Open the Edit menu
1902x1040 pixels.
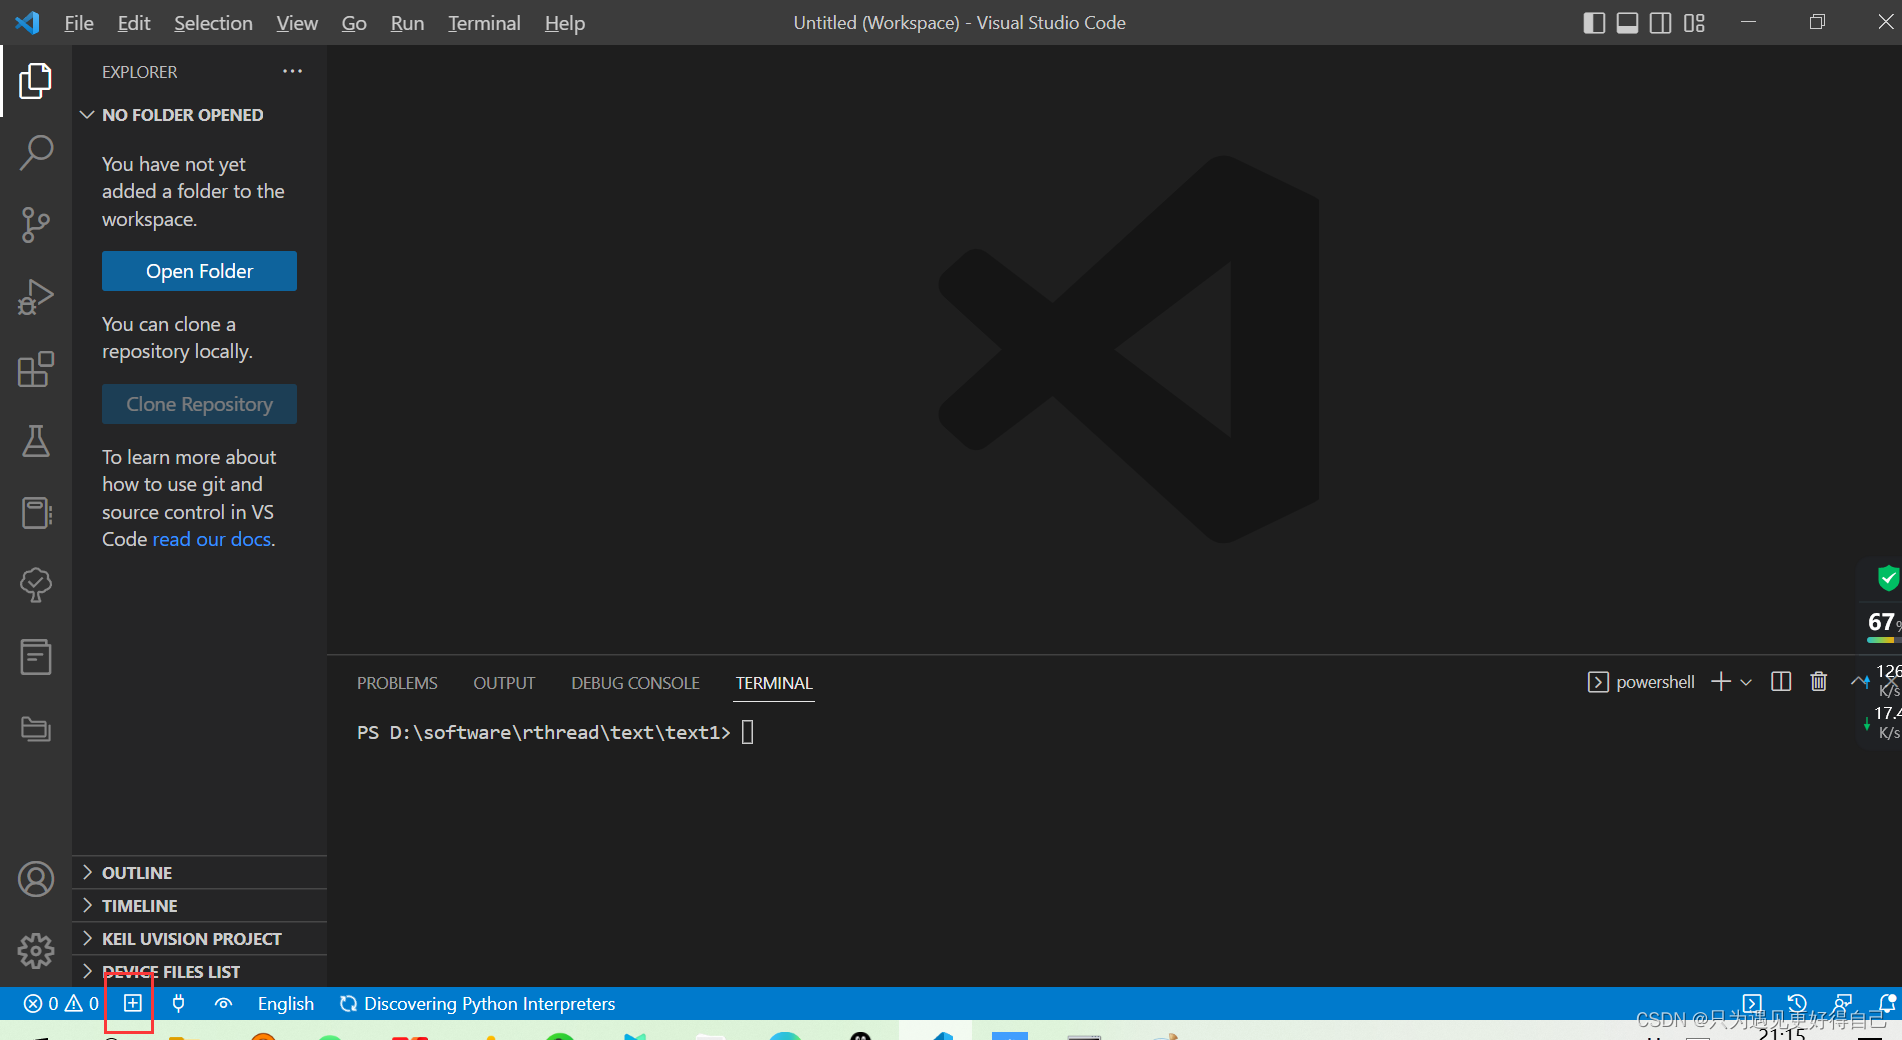tap(134, 23)
